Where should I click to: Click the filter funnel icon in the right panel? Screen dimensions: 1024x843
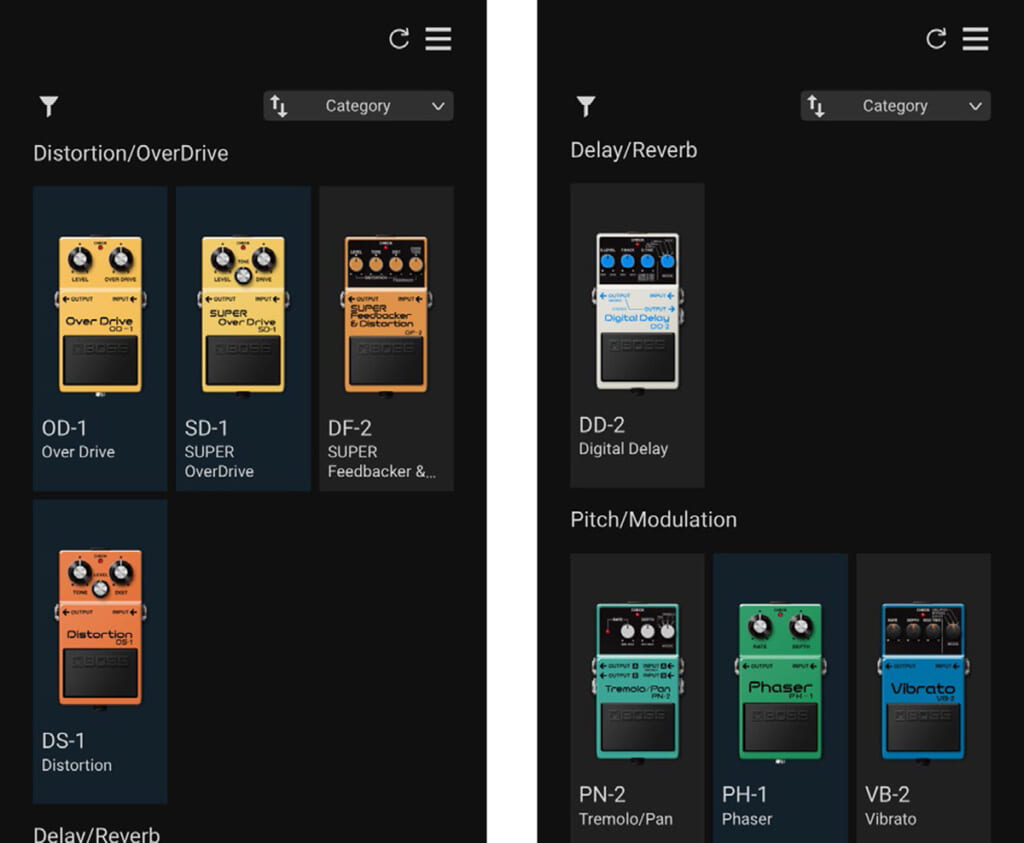click(x=586, y=106)
